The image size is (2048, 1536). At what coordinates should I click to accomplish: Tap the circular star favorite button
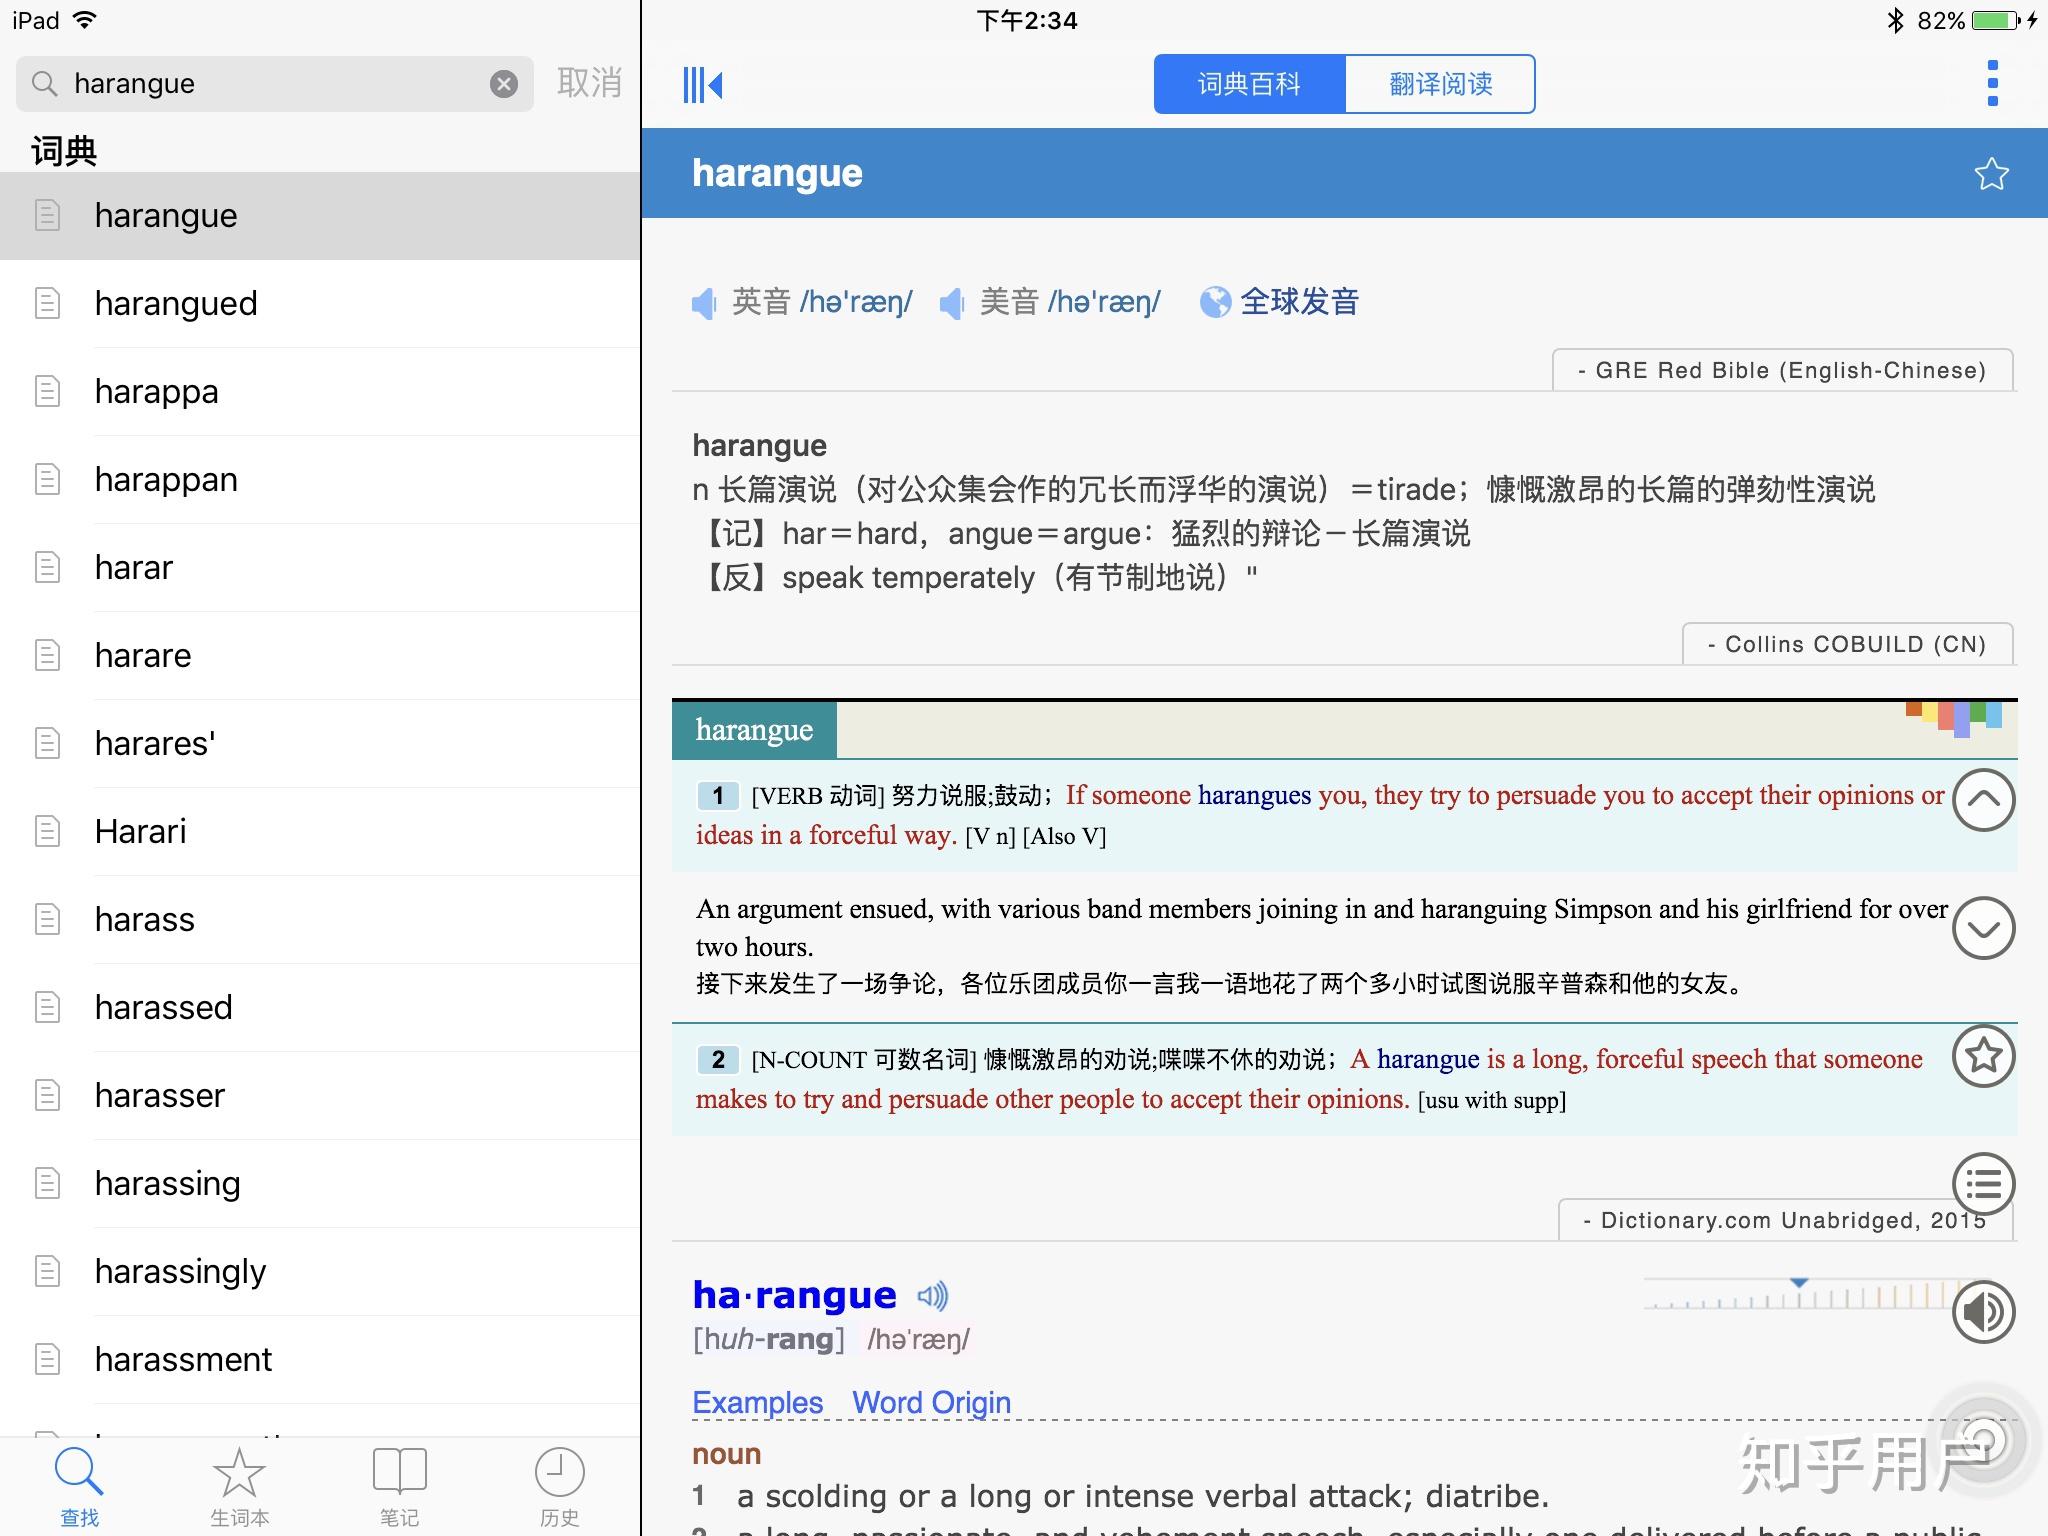click(1983, 1056)
